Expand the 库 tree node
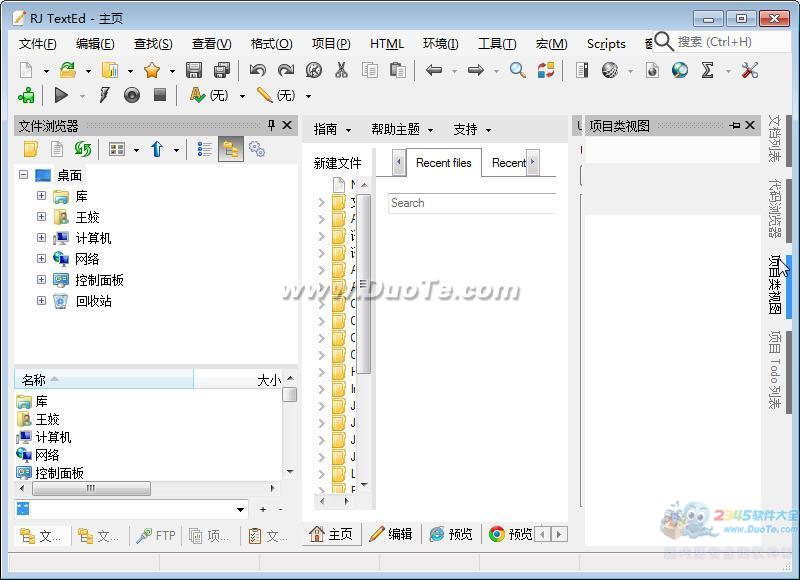Viewport: 800px width, 580px height. pos(41,196)
